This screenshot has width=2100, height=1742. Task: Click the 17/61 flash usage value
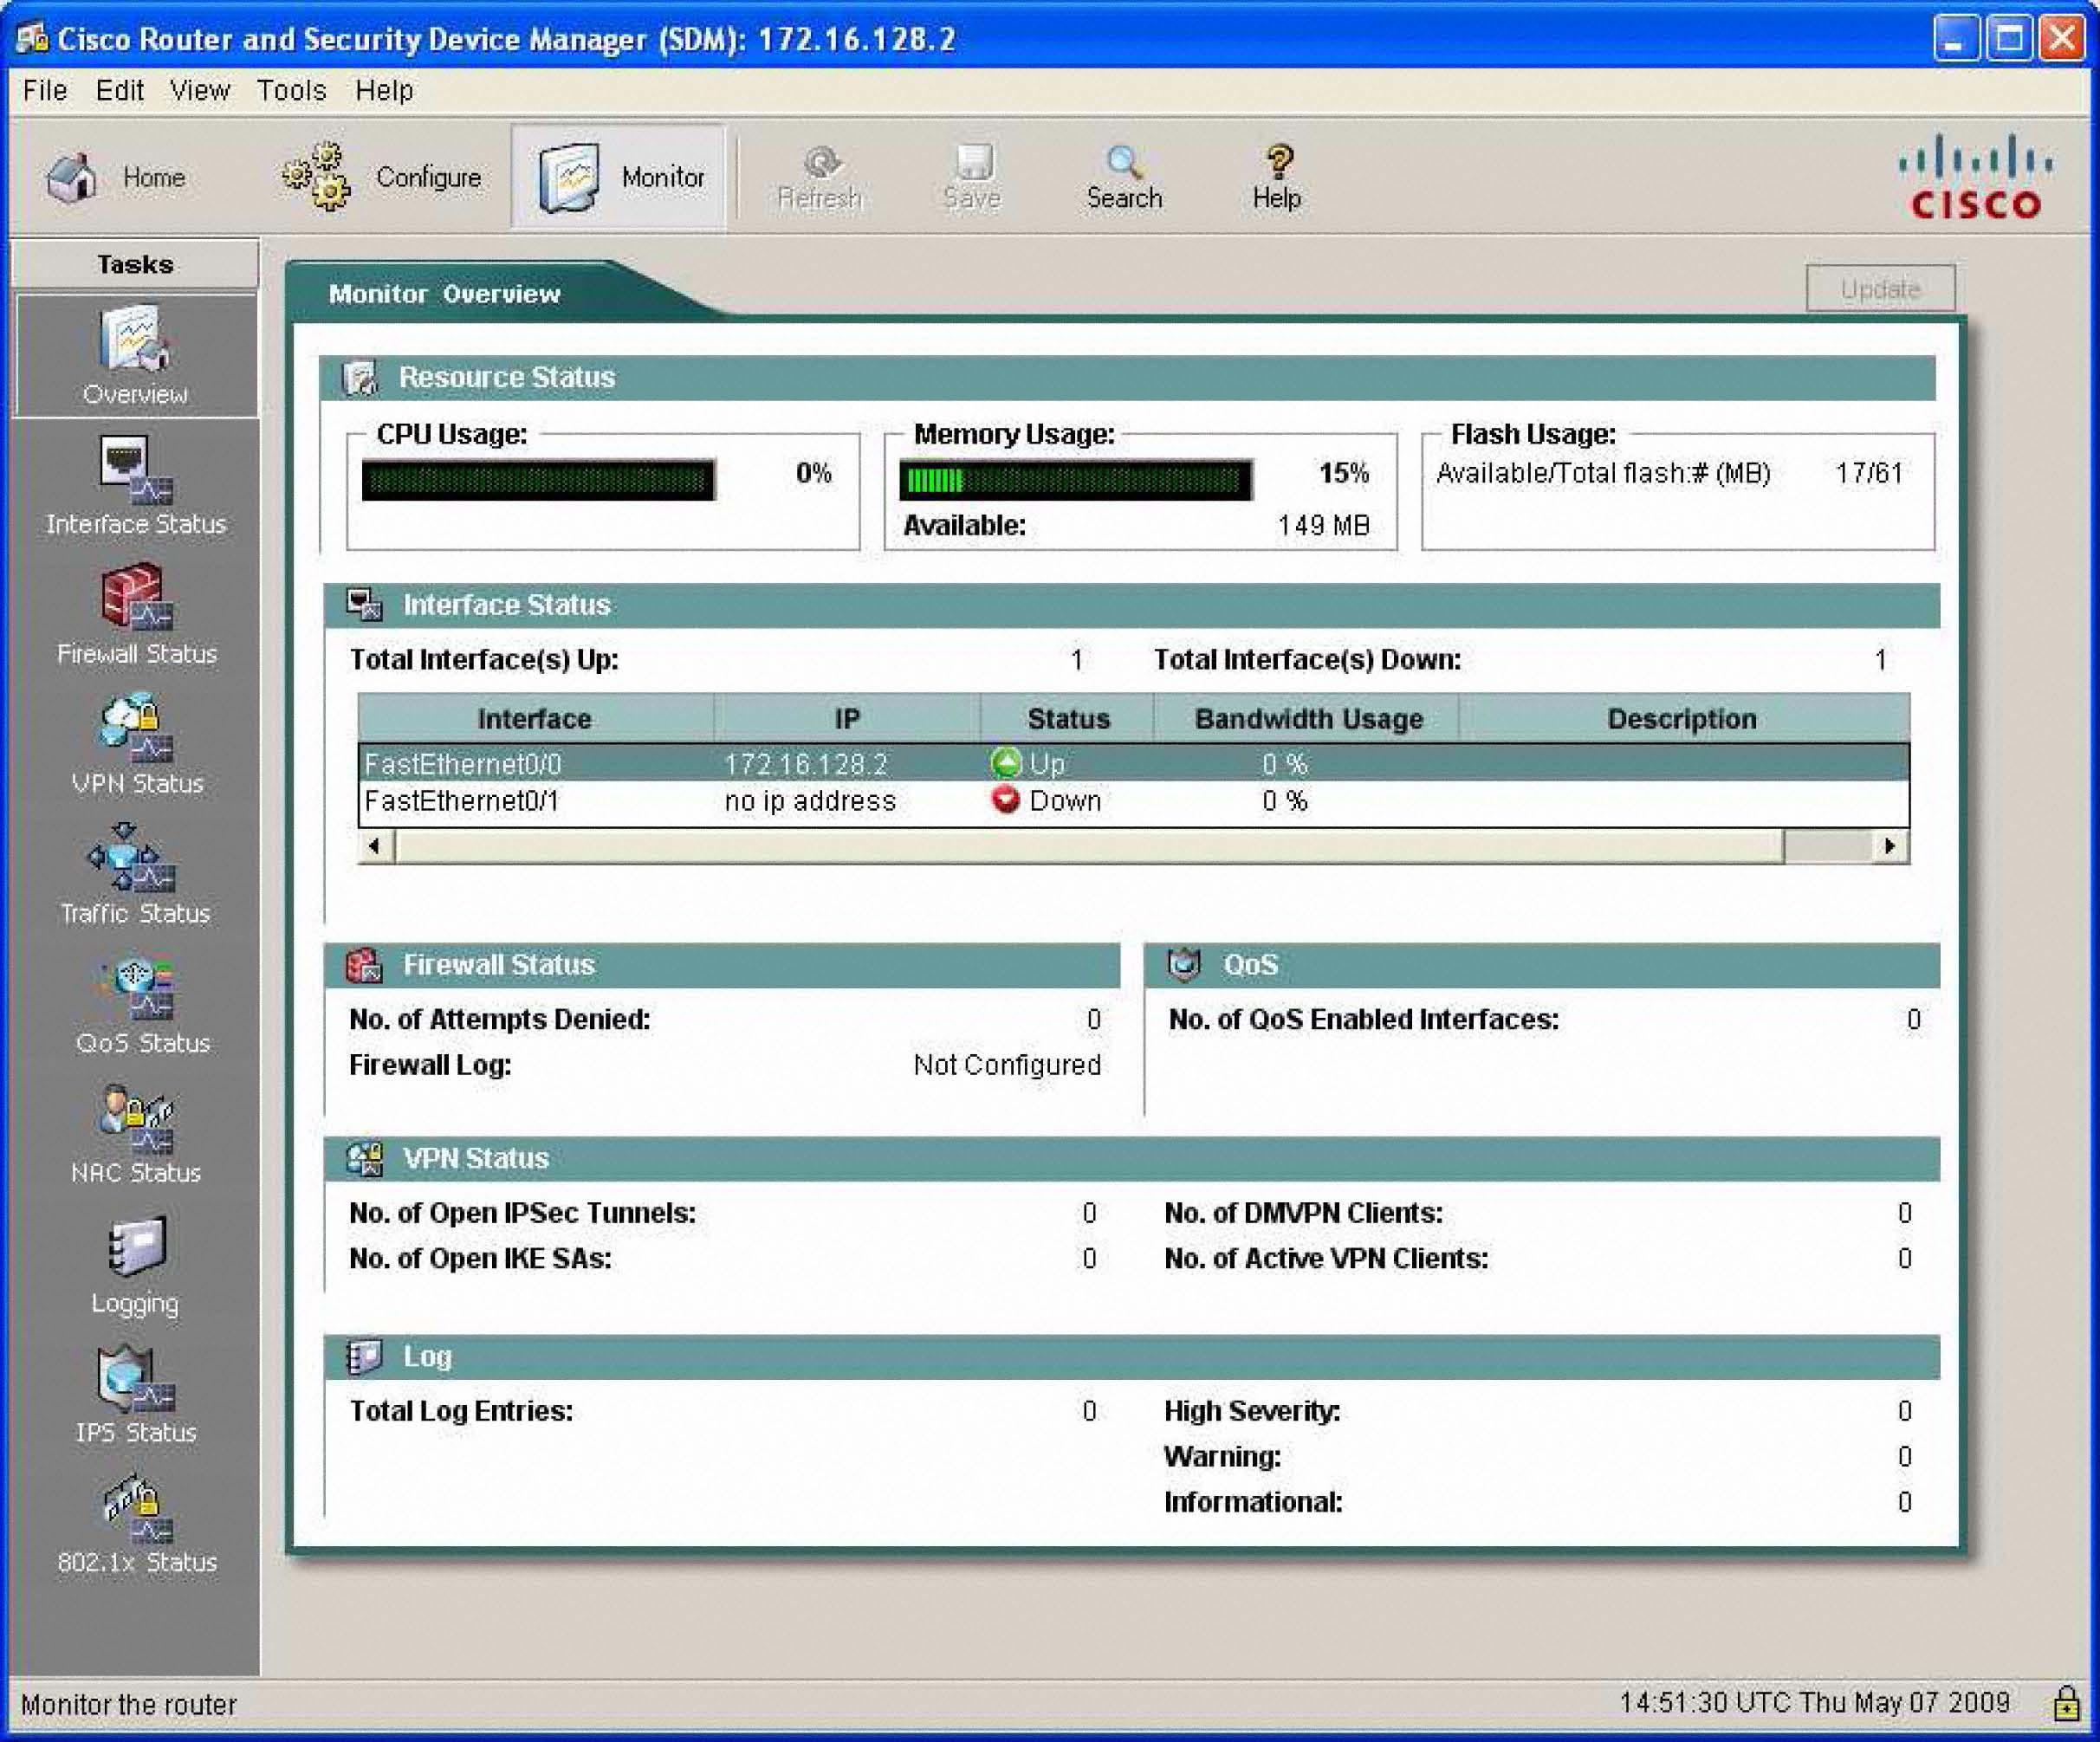coord(1869,473)
